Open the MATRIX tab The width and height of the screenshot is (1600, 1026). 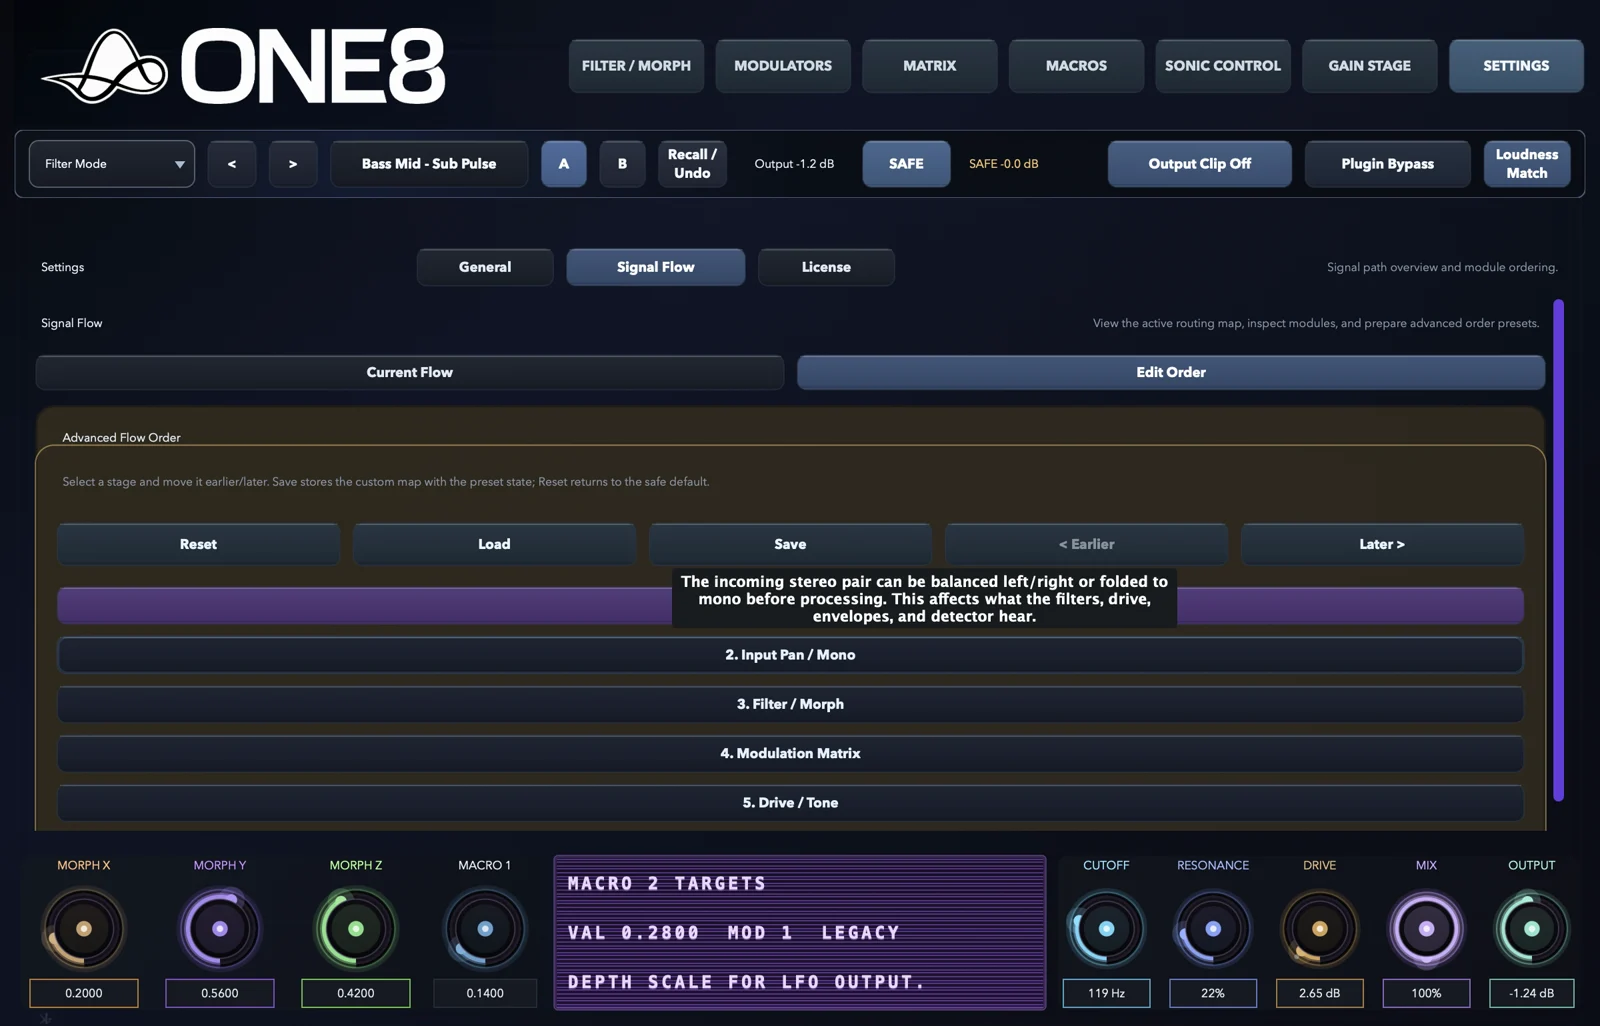[x=930, y=66]
